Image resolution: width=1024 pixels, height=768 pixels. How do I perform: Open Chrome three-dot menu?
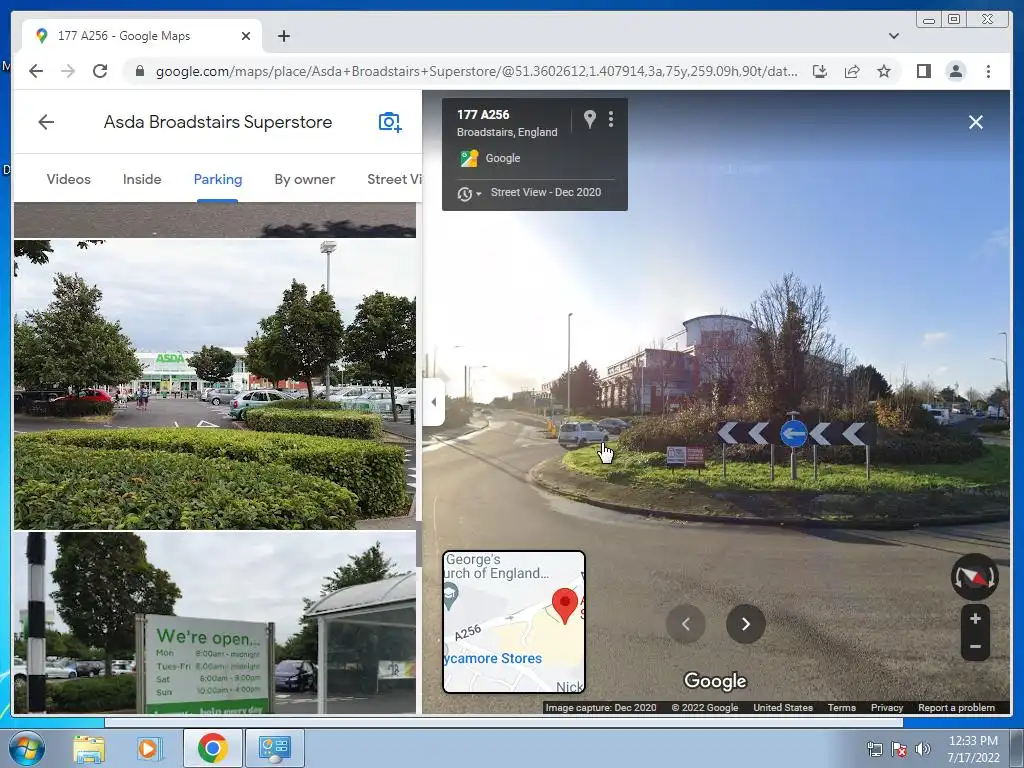pyautogui.click(x=988, y=71)
